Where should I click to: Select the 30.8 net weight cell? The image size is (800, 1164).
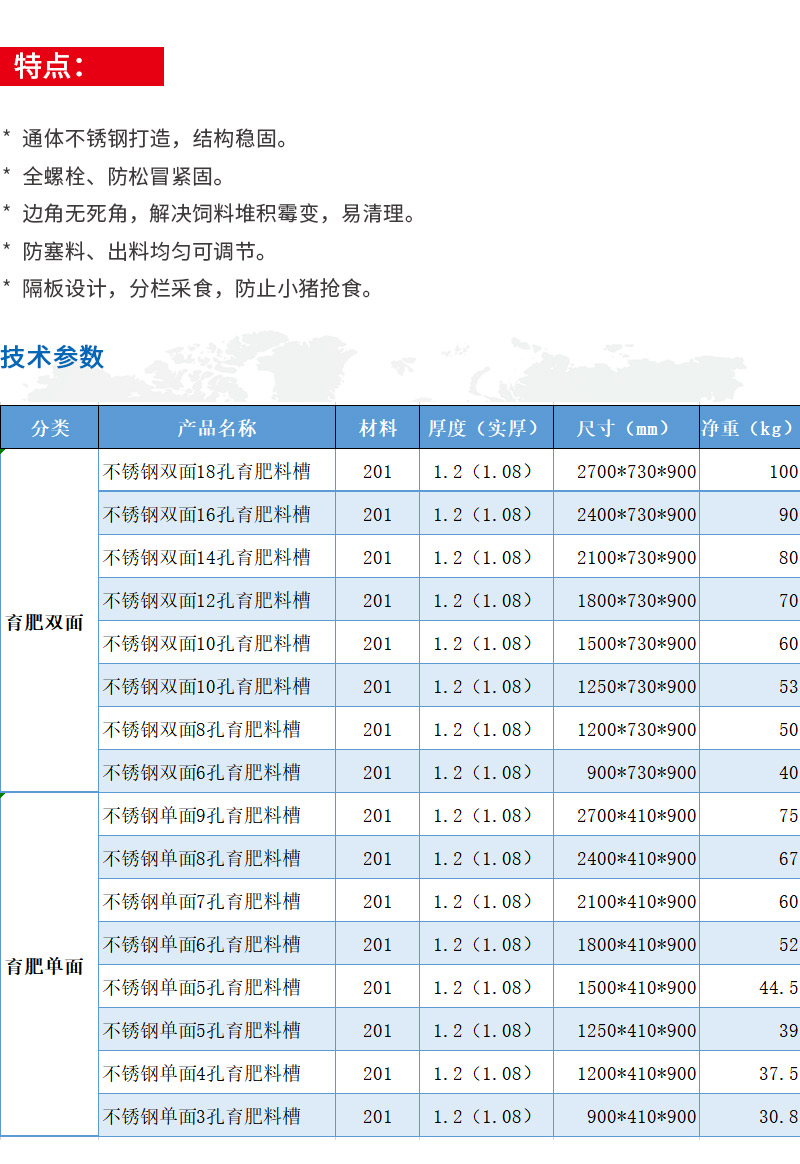click(778, 1116)
